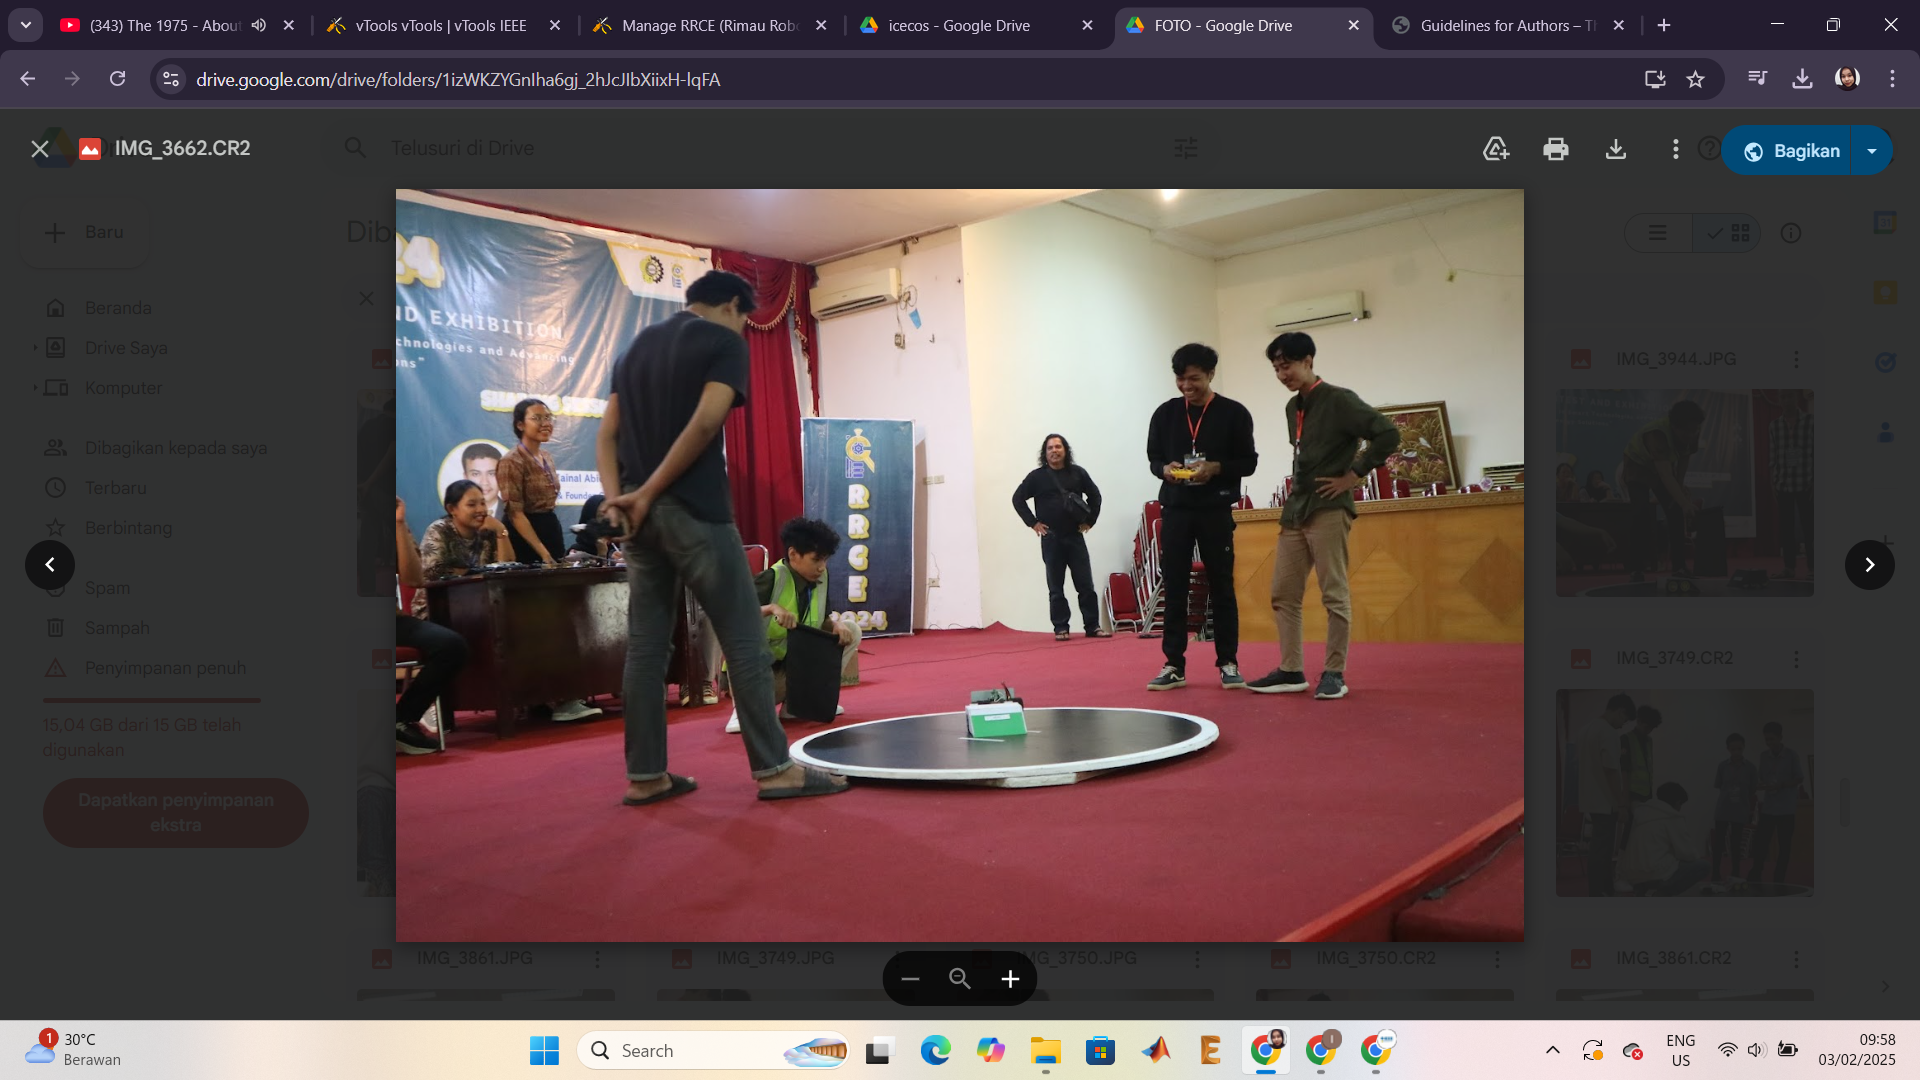Switch Drive to list layout view
Viewport: 1920px width, 1080px height.
click(x=1658, y=233)
